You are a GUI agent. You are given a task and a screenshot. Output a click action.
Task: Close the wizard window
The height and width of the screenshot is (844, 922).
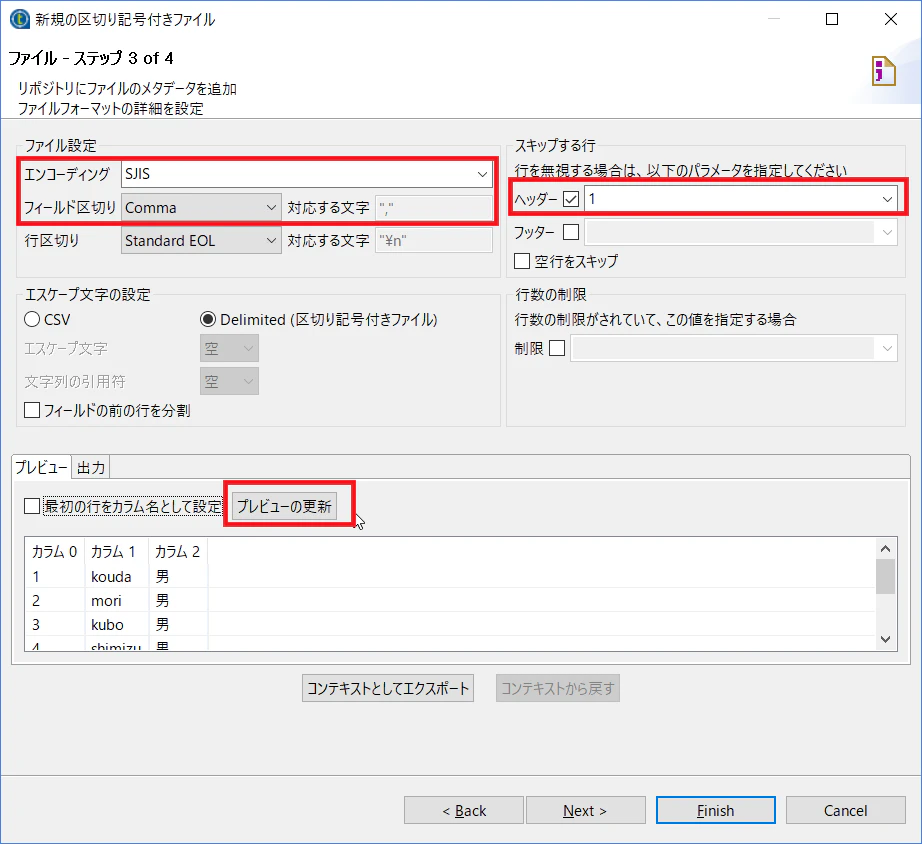(x=891, y=19)
